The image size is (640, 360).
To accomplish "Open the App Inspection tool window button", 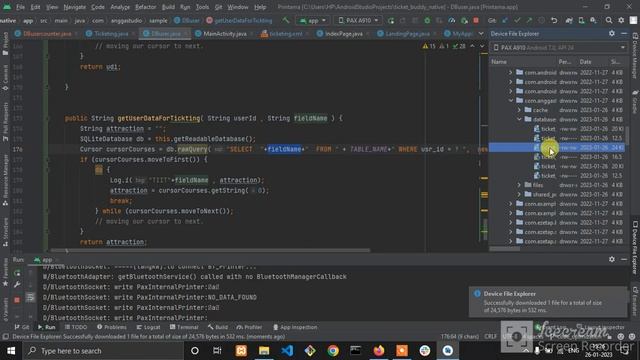I will point(295,327).
